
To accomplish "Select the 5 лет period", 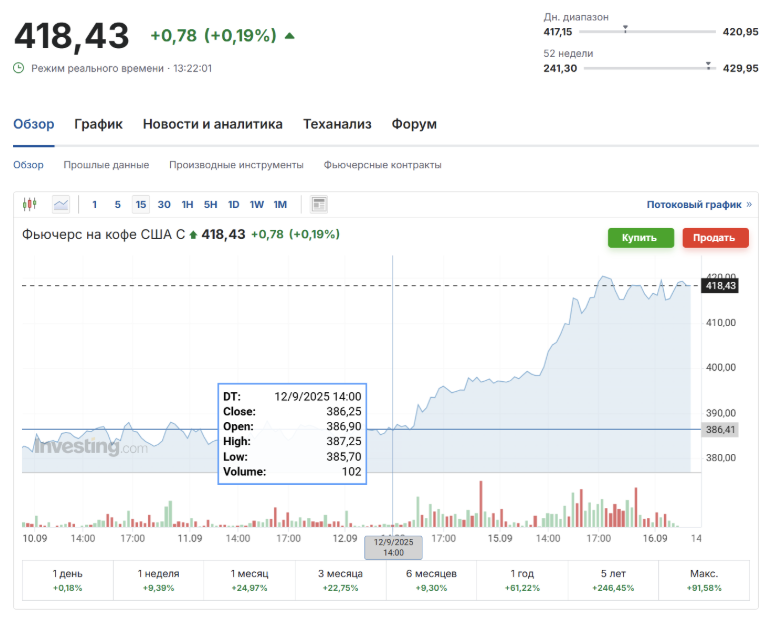I will [613, 580].
